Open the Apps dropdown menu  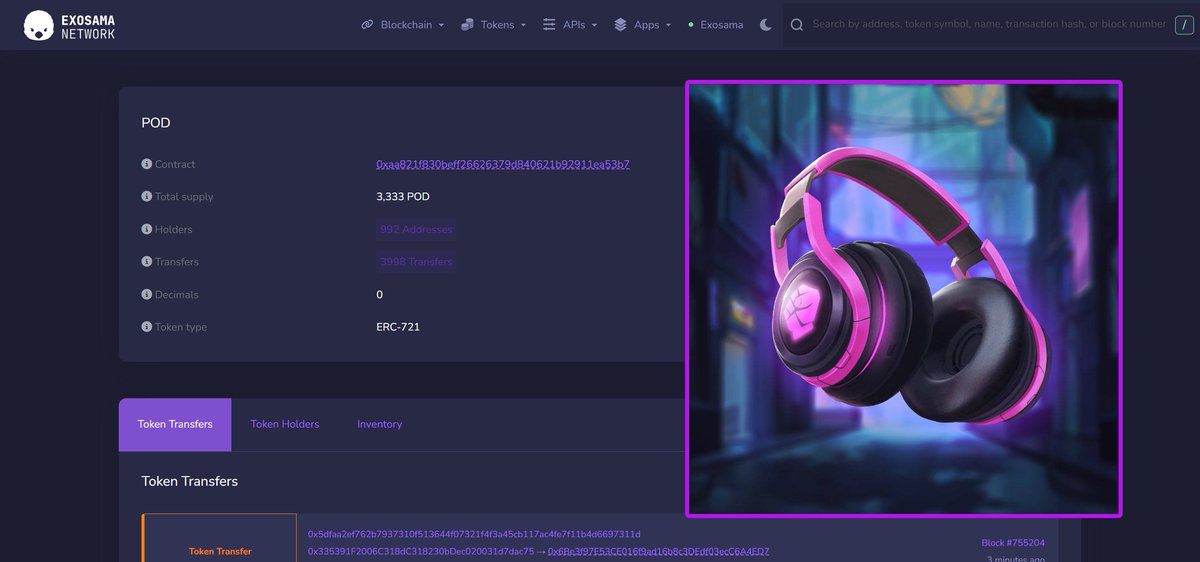point(642,25)
